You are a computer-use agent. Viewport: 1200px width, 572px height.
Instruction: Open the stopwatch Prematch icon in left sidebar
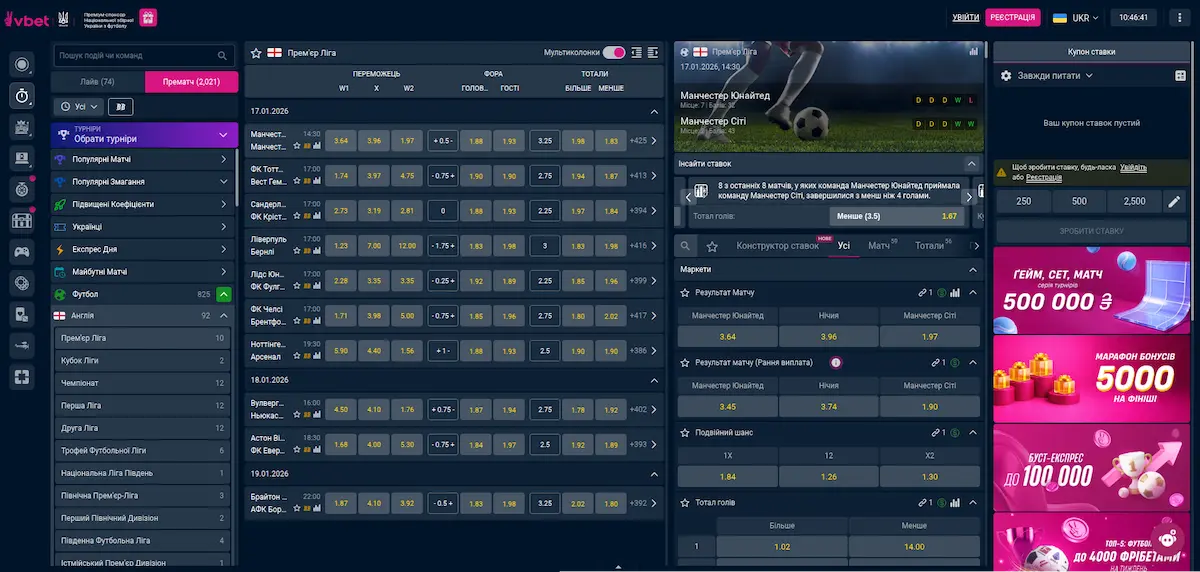pos(22,95)
